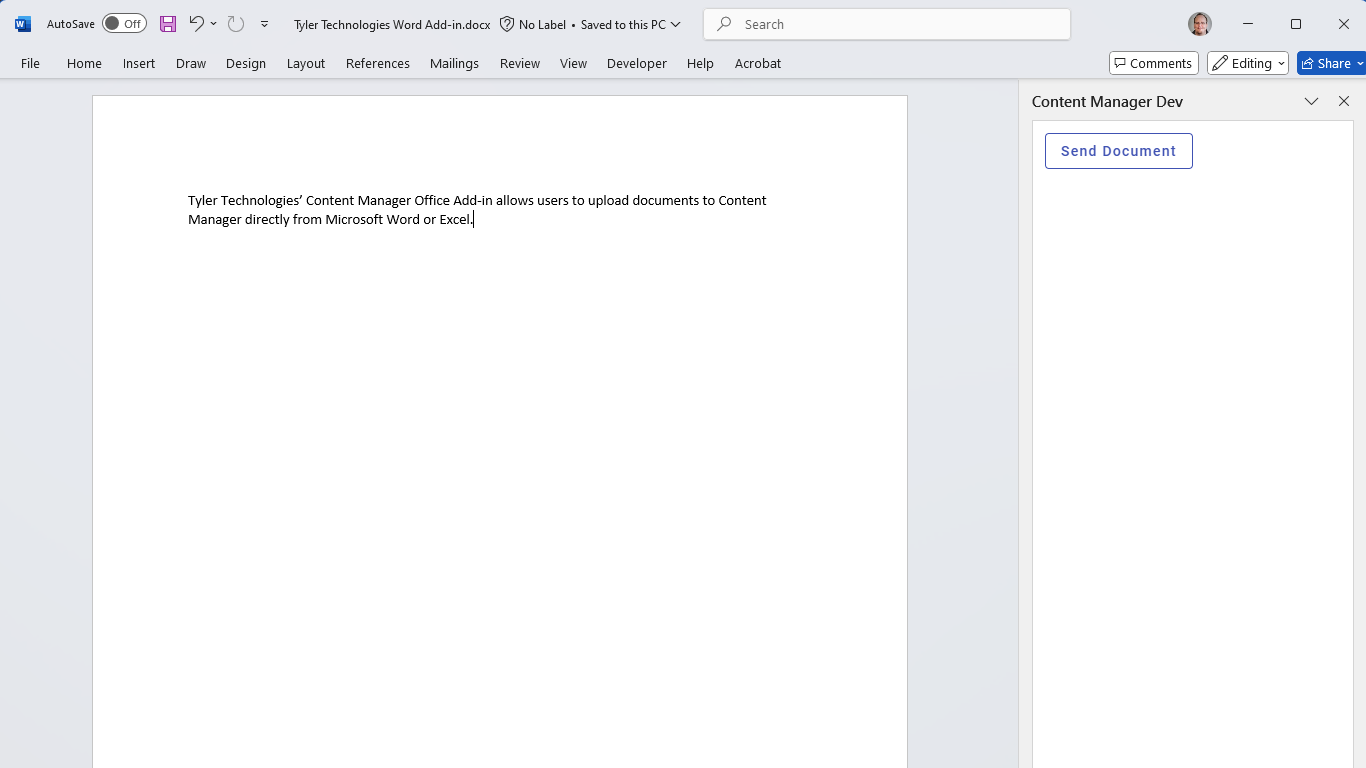Screen dimensions: 1366x768
Task: Click the document title Tyler Technologies Word Add-in.docx
Action: [x=392, y=25]
